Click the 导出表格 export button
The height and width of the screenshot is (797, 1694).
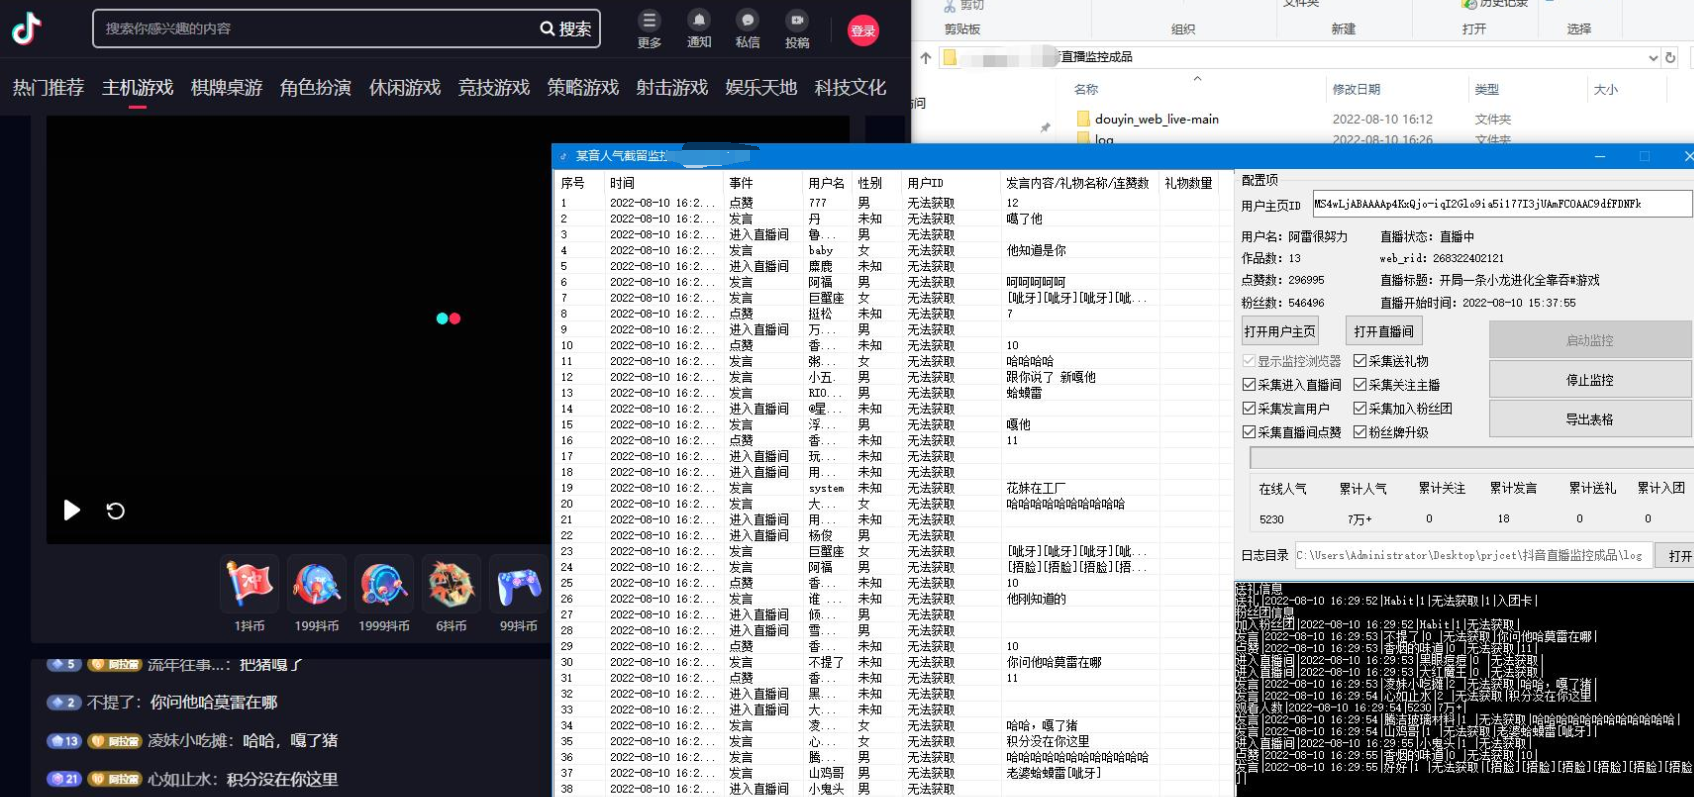[x=1589, y=419]
